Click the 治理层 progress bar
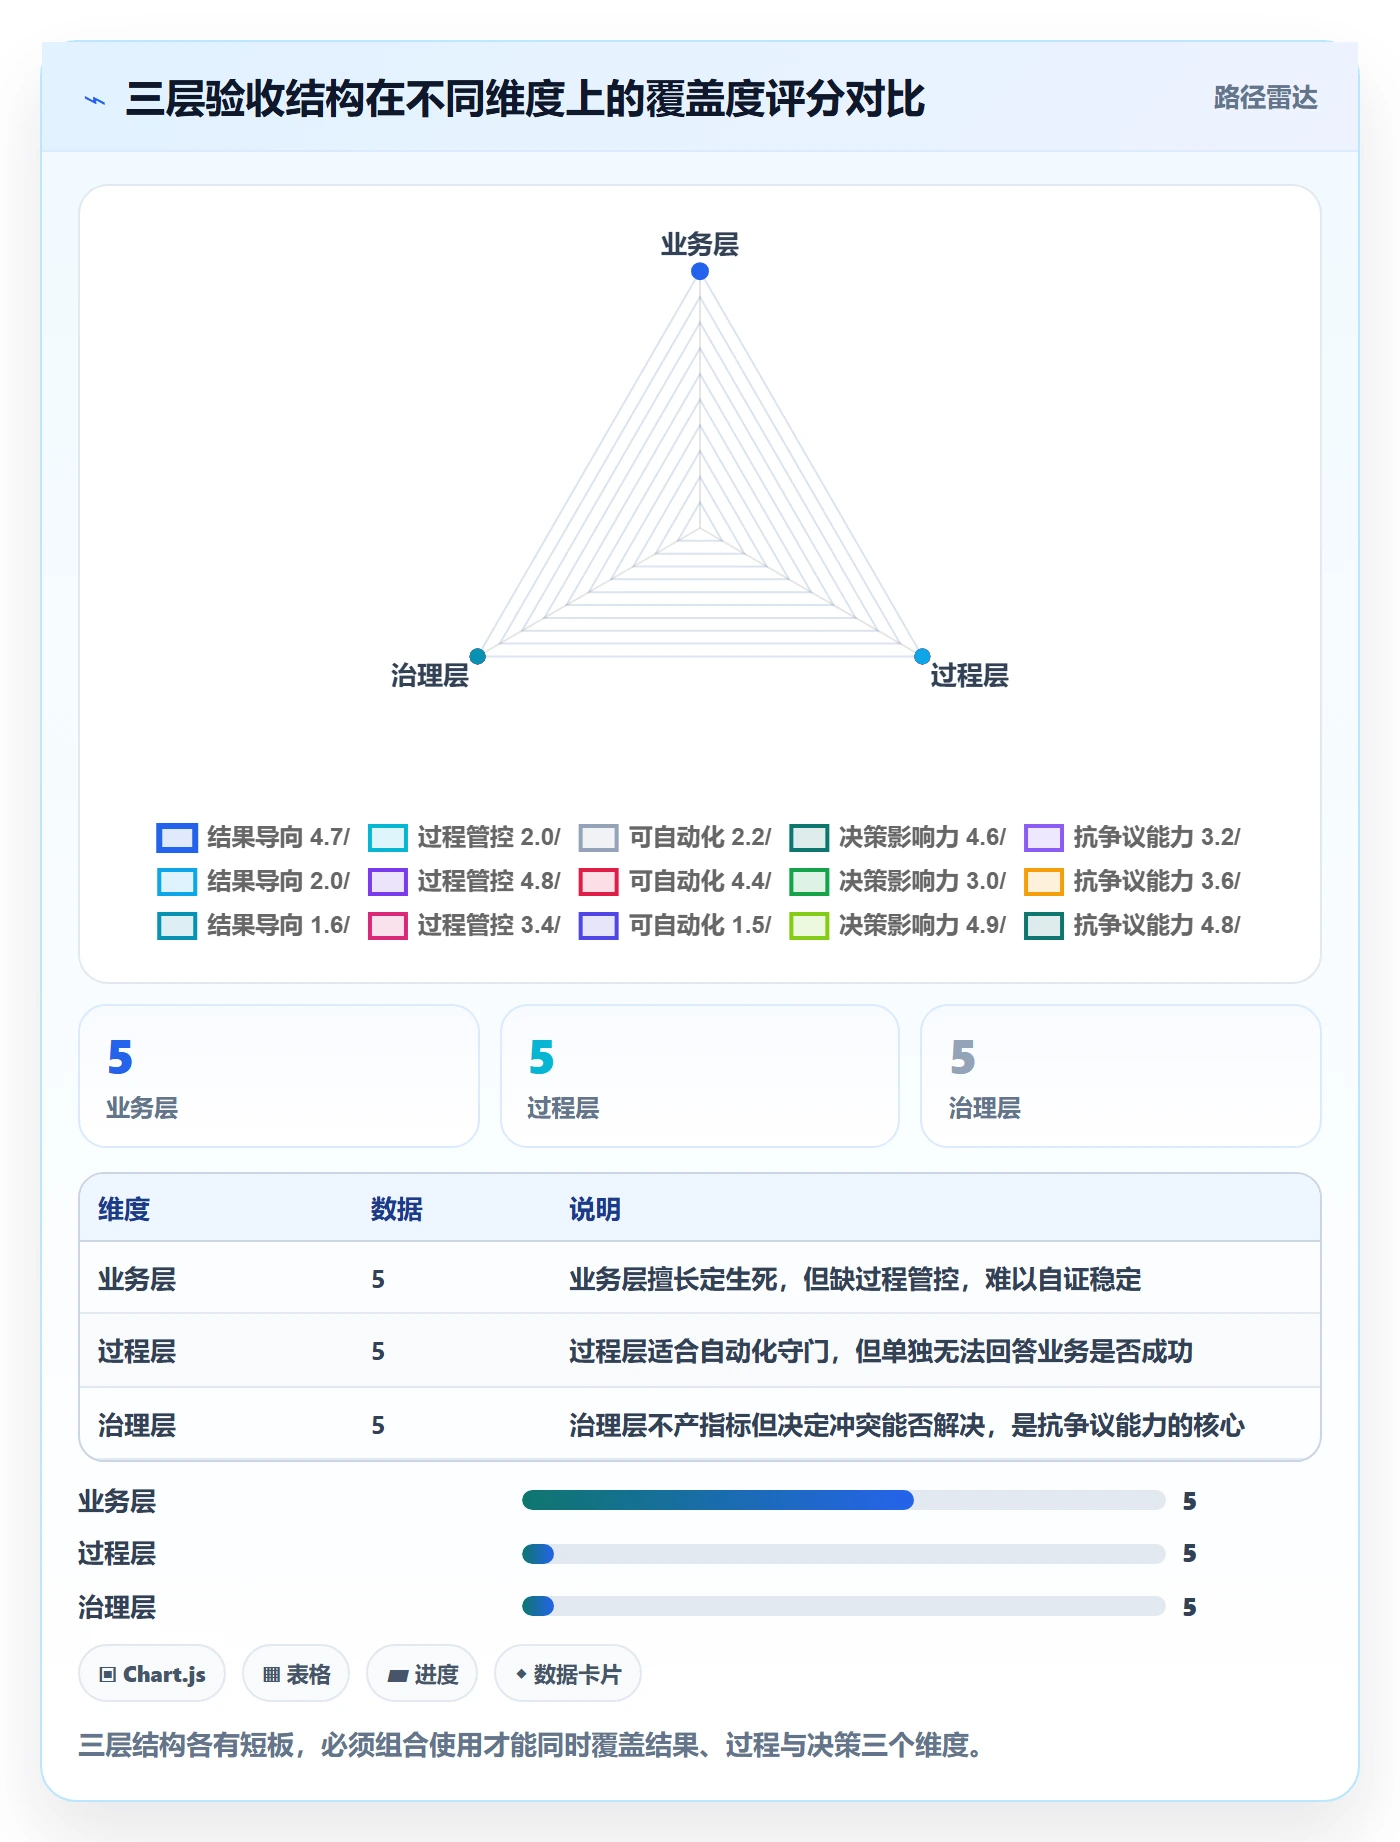 coord(844,1606)
